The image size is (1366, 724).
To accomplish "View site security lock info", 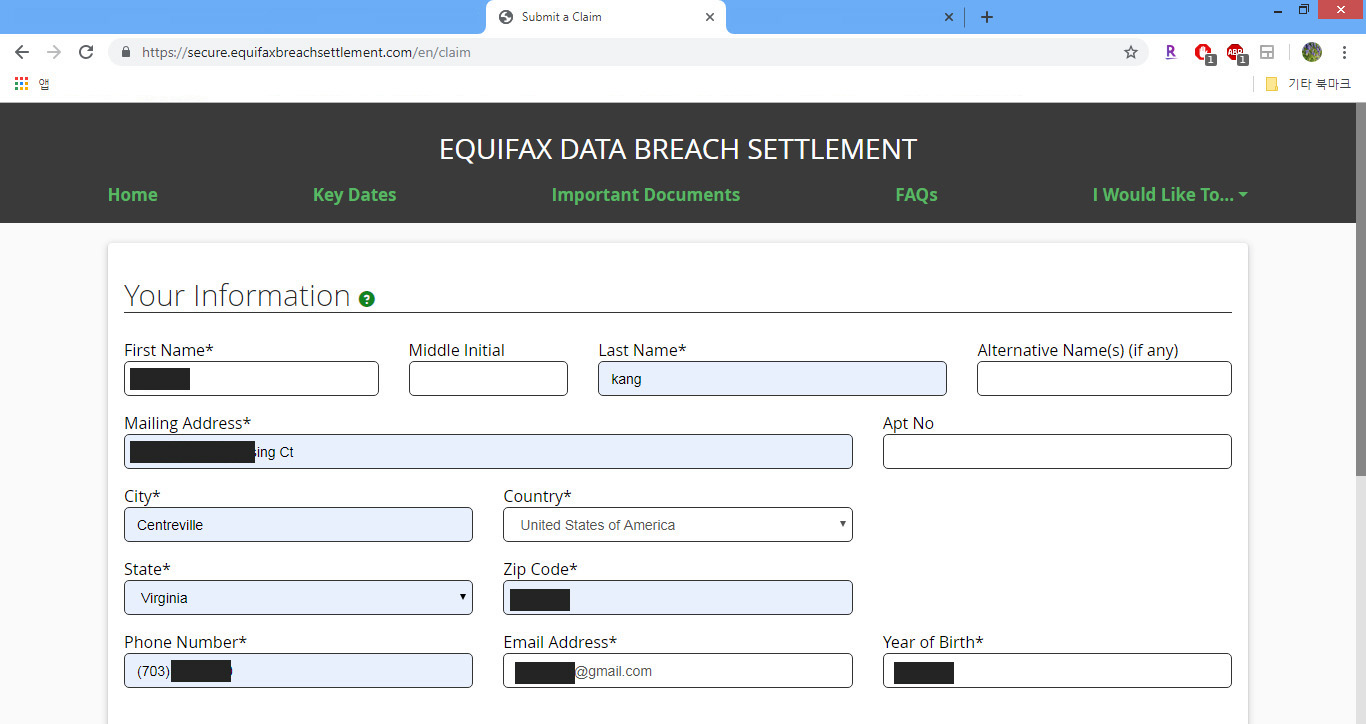I will click(x=126, y=52).
